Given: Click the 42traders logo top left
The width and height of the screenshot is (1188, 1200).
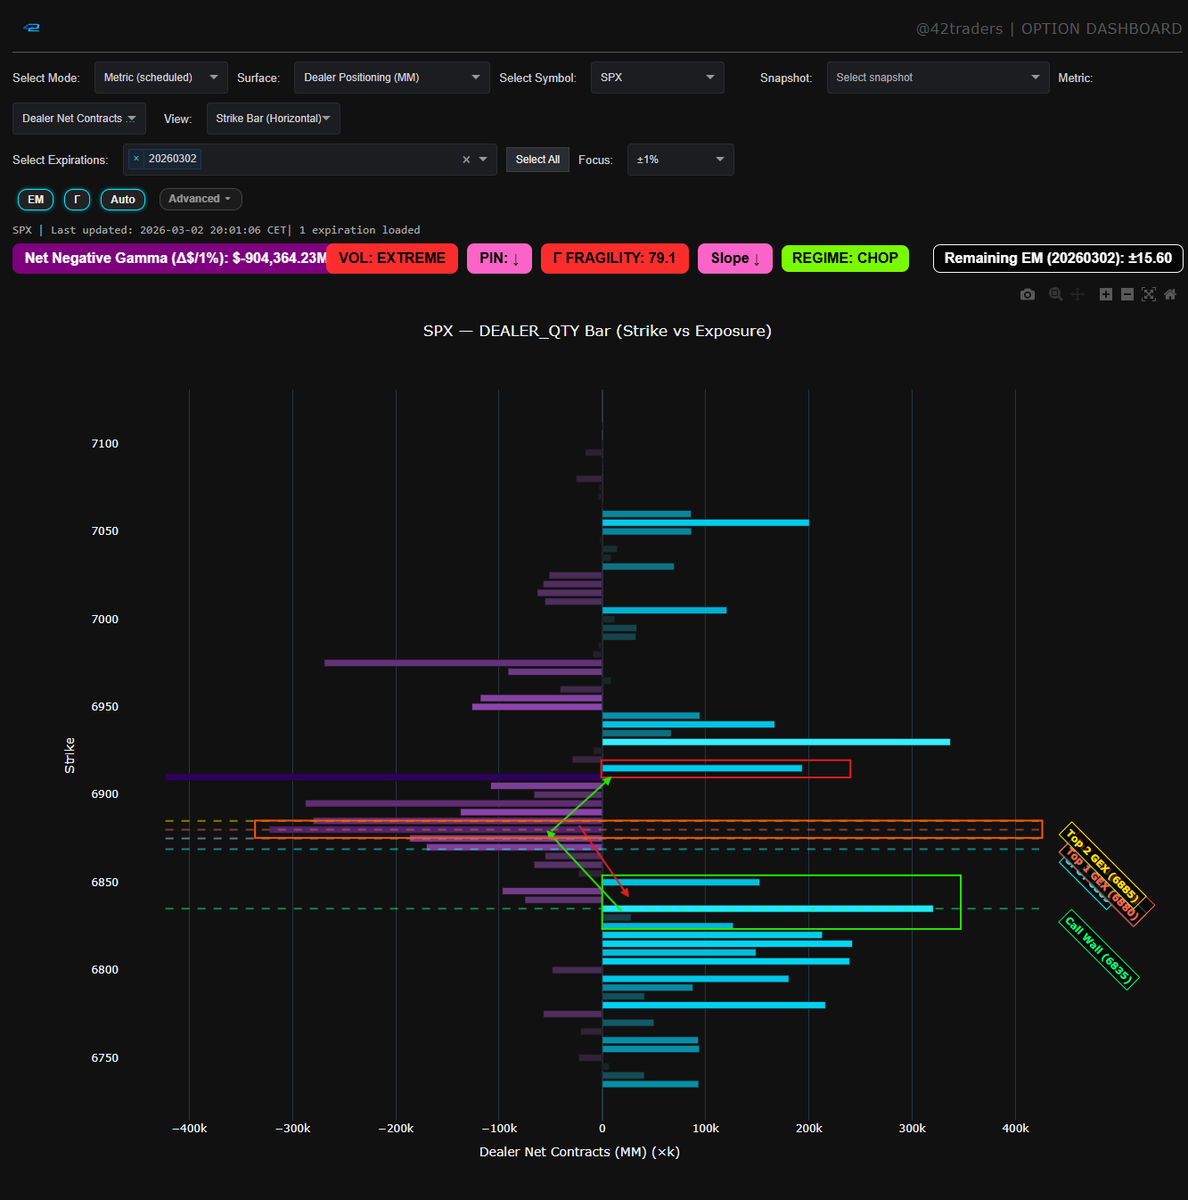Looking at the screenshot, I should (31, 27).
